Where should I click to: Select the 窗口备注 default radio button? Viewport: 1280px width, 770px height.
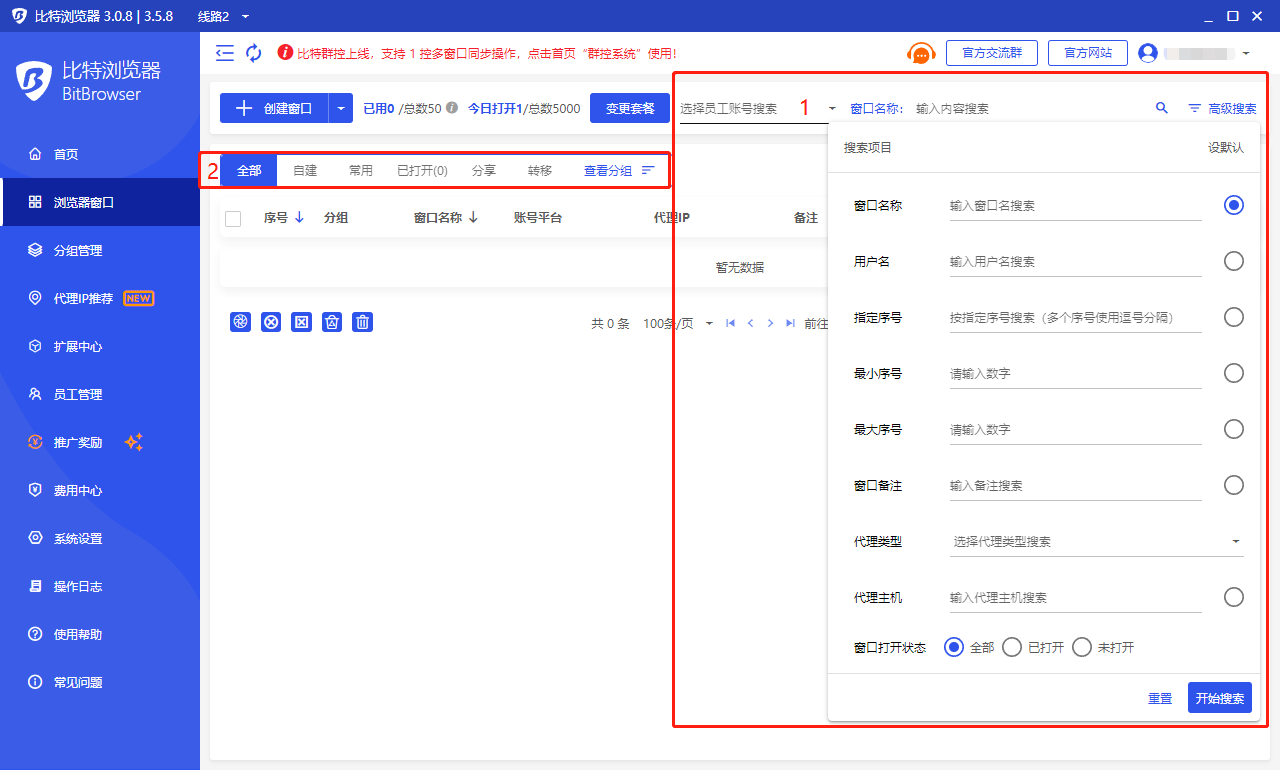(x=1234, y=485)
